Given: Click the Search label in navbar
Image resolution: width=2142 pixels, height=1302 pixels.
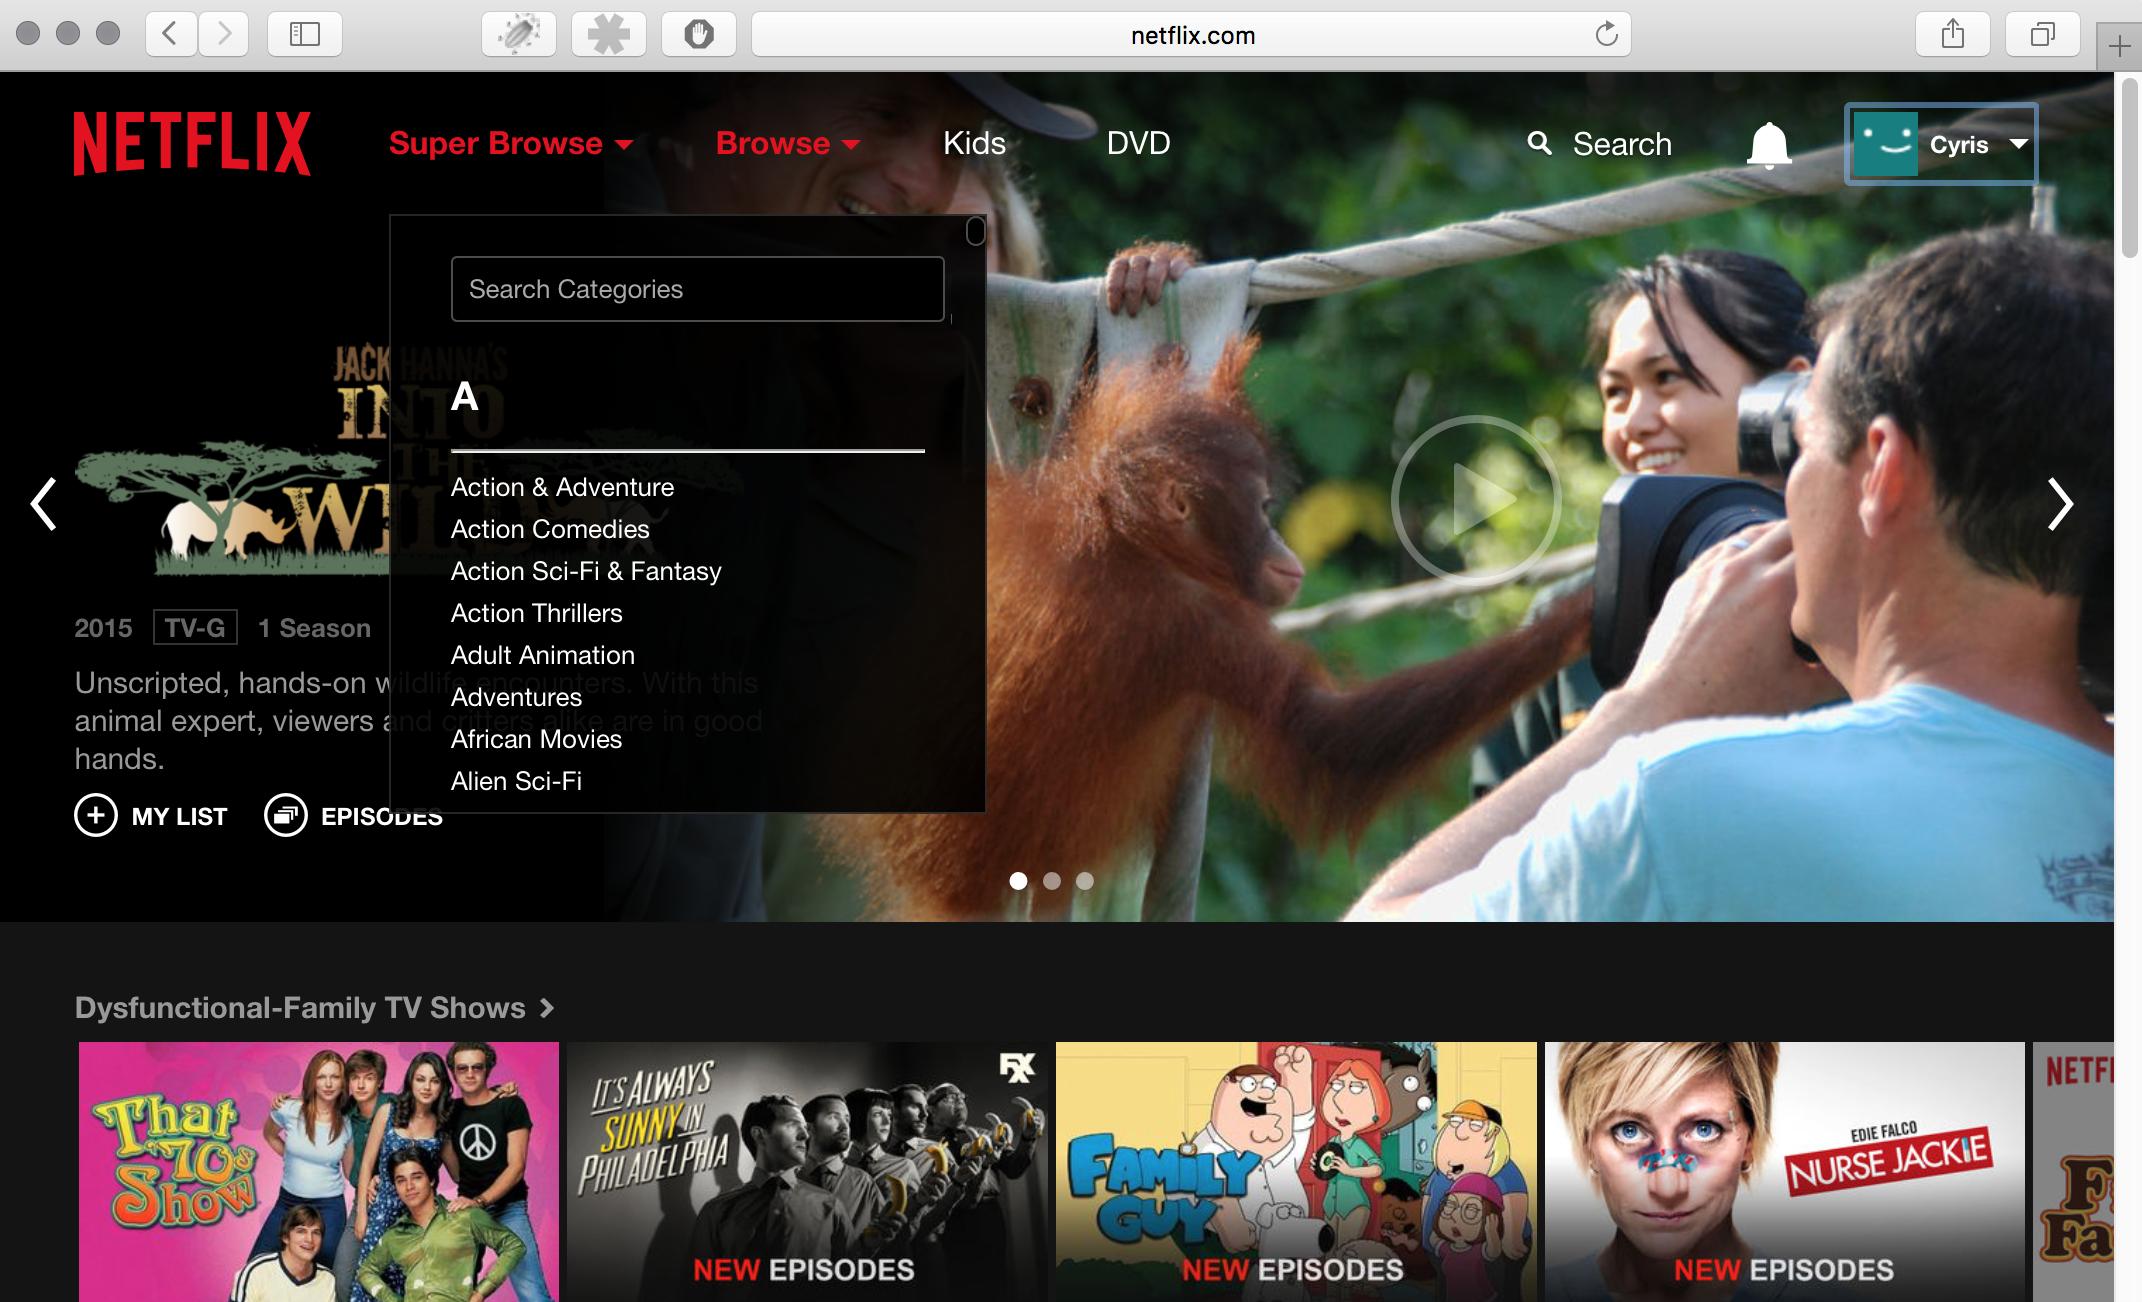Looking at the screenshot, I should 1622,144.
